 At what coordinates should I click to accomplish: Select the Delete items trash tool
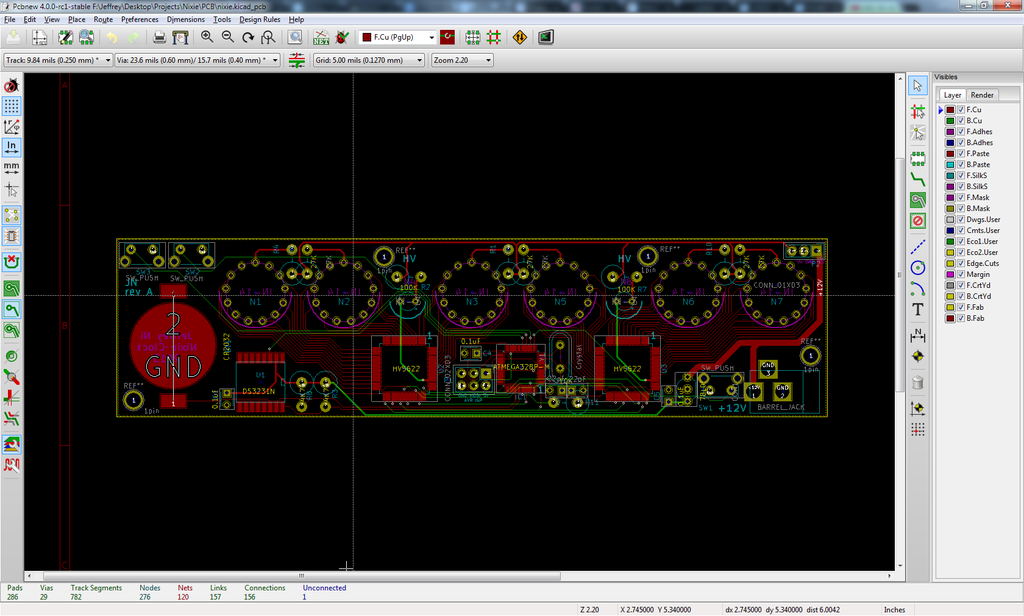tap(918, 382)
